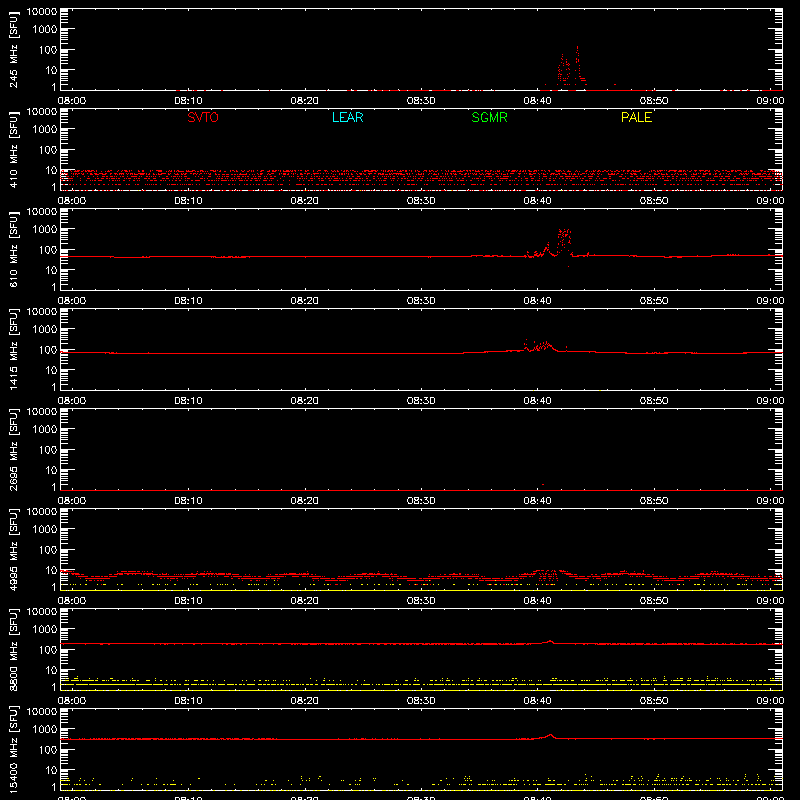Click the 1000 tick value on 410 MHz axis

click(45, 130)
